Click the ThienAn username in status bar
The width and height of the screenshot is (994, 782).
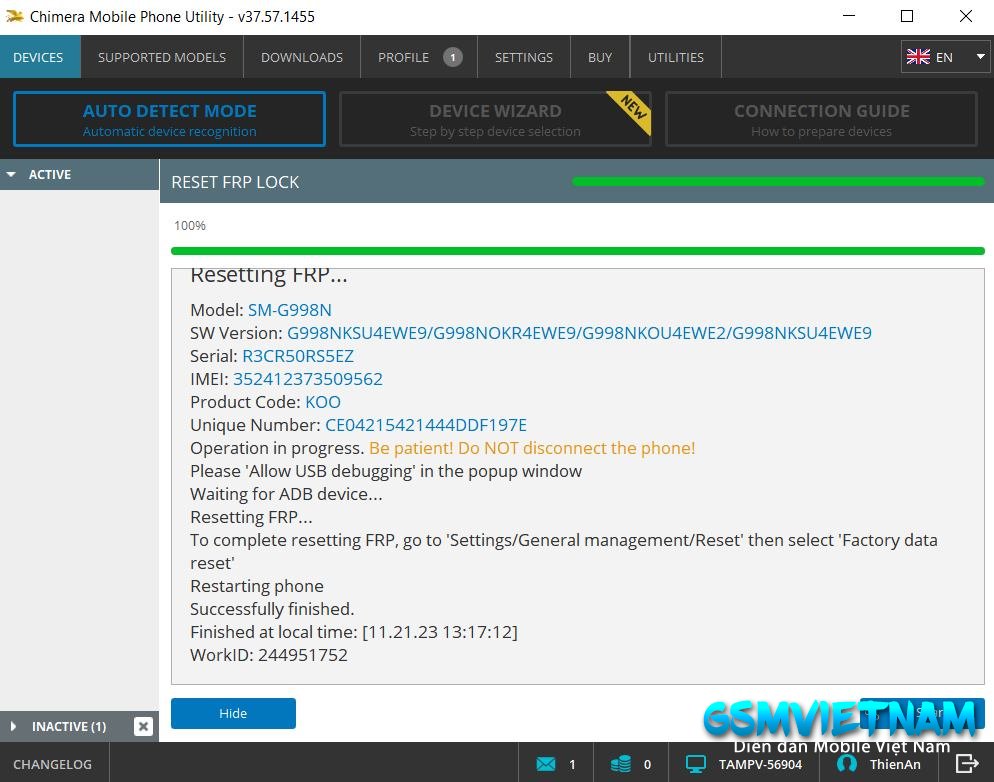(895, 764)
